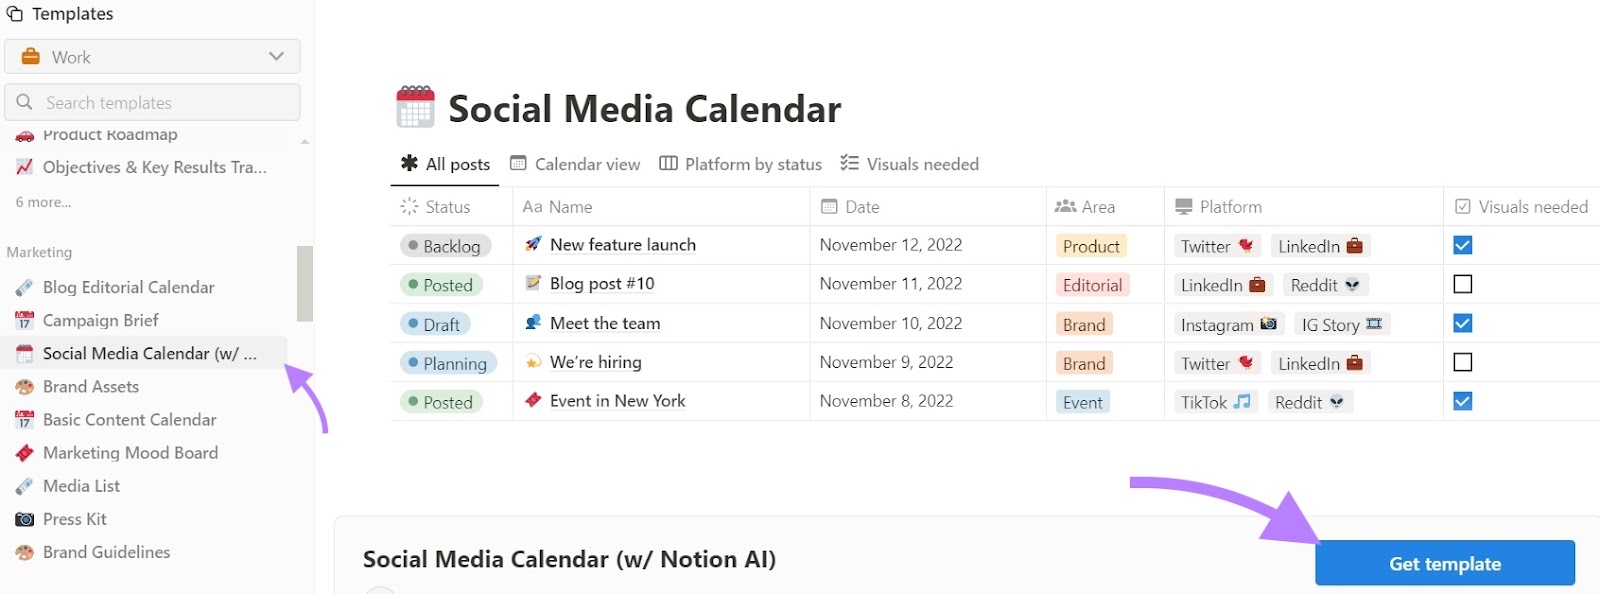Open Backlog status dropdown for New feature launch

tap(444, 246)
